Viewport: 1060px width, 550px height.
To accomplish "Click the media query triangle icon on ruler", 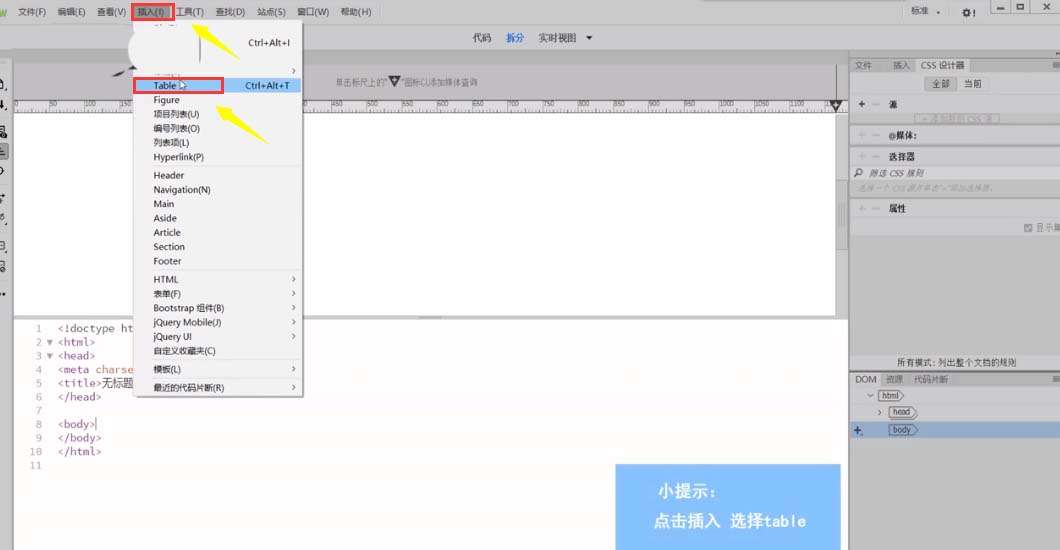I will pos(394,82).
